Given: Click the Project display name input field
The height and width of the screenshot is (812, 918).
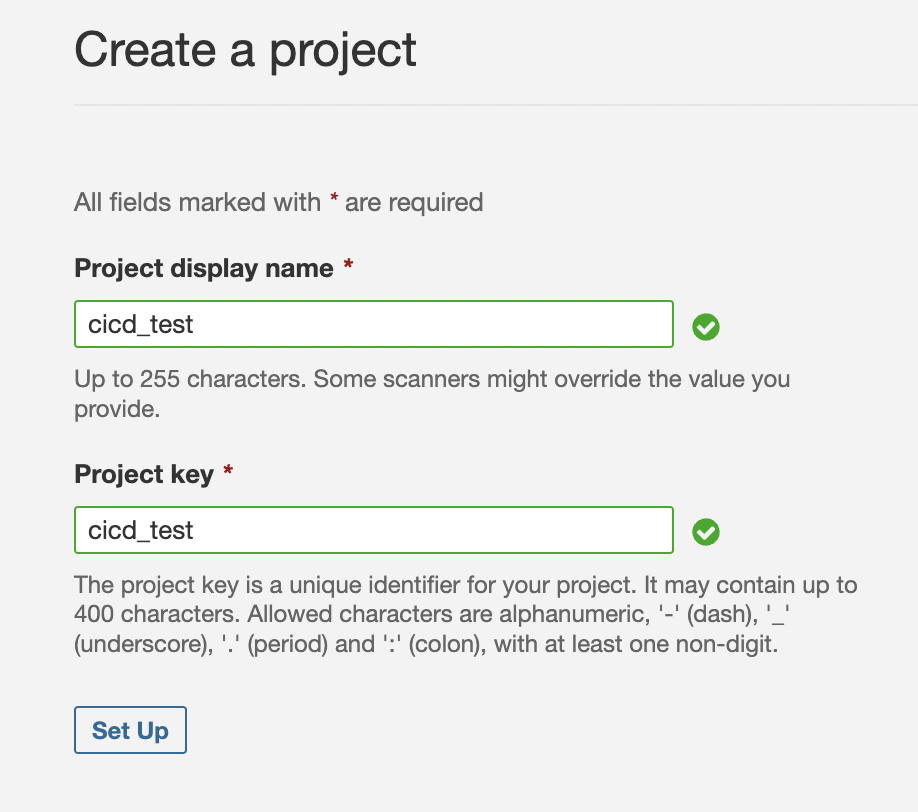Looking at the screenshot, I should tap(373, 325).
